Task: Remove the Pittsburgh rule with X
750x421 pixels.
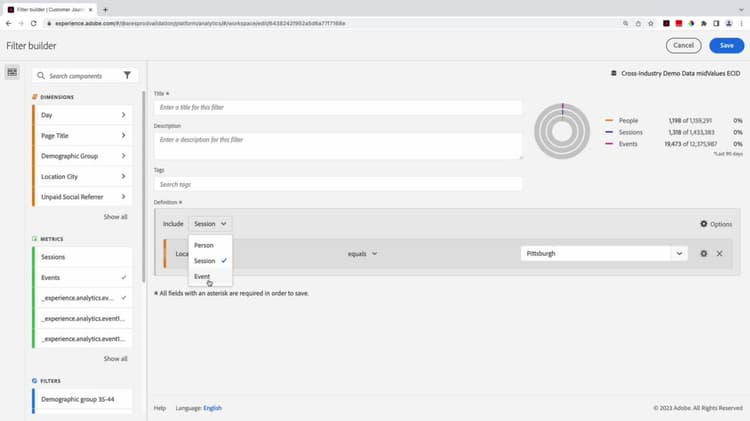Action: tap(719, 254)
